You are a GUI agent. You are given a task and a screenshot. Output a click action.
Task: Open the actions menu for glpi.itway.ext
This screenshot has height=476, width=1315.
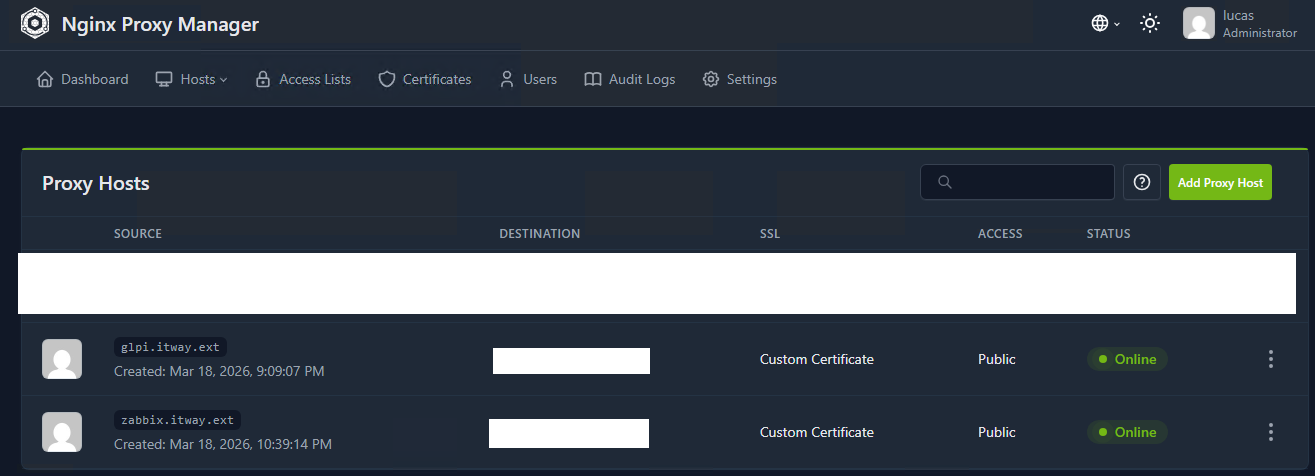tap(1271, 359)
